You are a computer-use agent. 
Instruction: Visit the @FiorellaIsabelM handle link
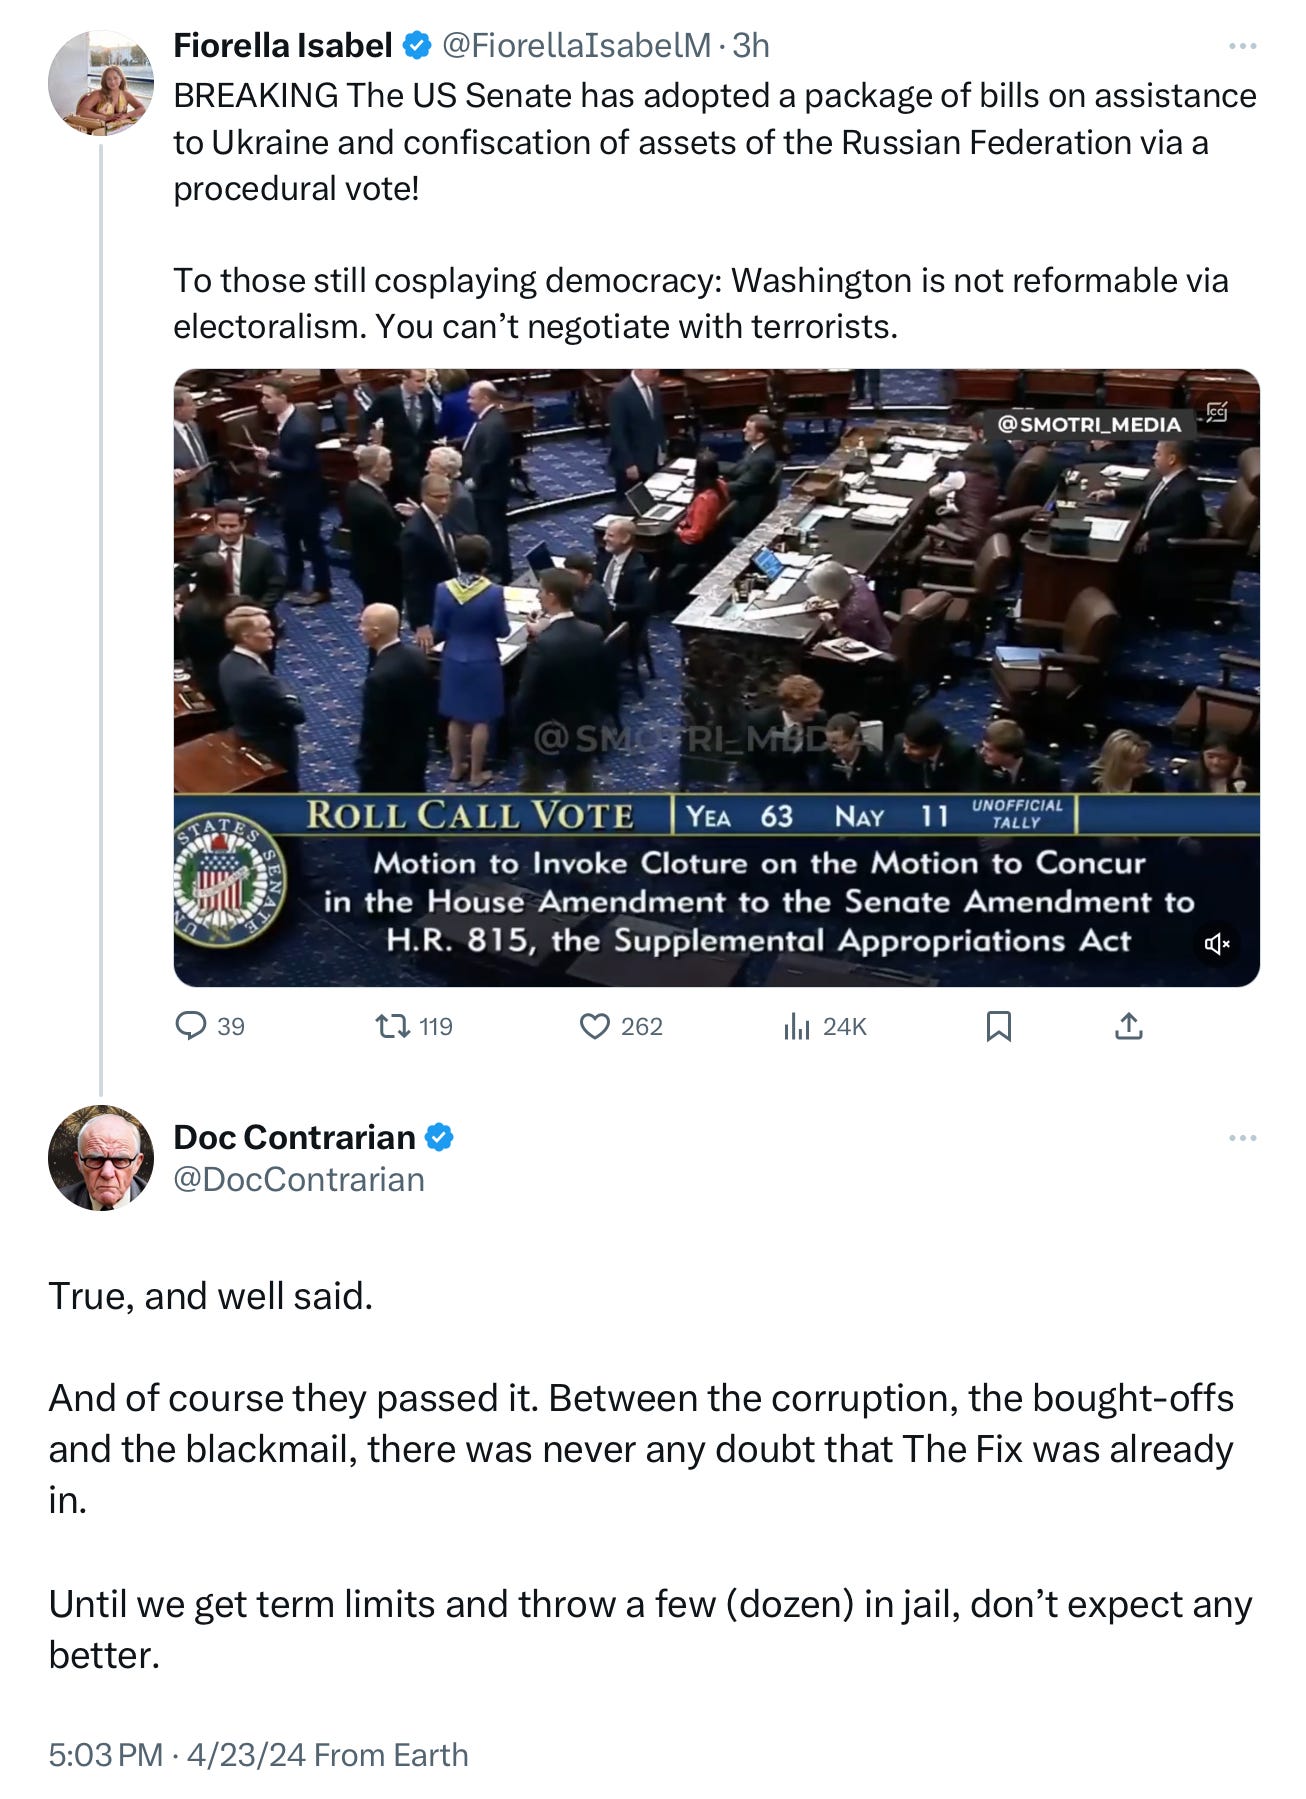point(577,45)
